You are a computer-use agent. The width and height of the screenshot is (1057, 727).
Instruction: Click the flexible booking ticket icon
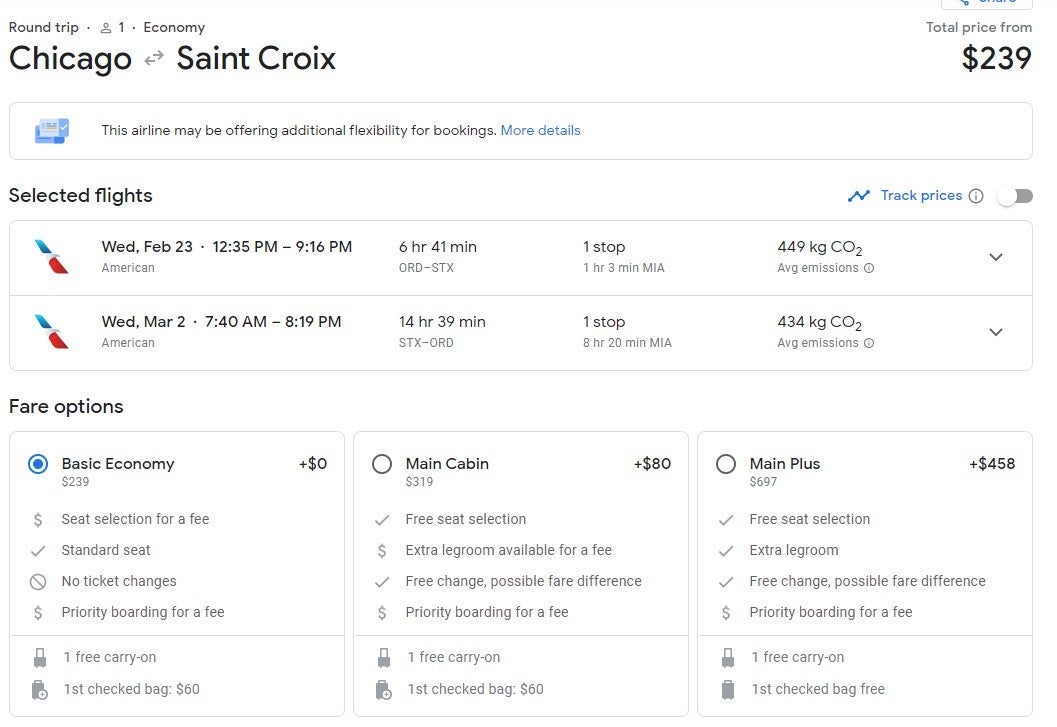tap(52, 131)
